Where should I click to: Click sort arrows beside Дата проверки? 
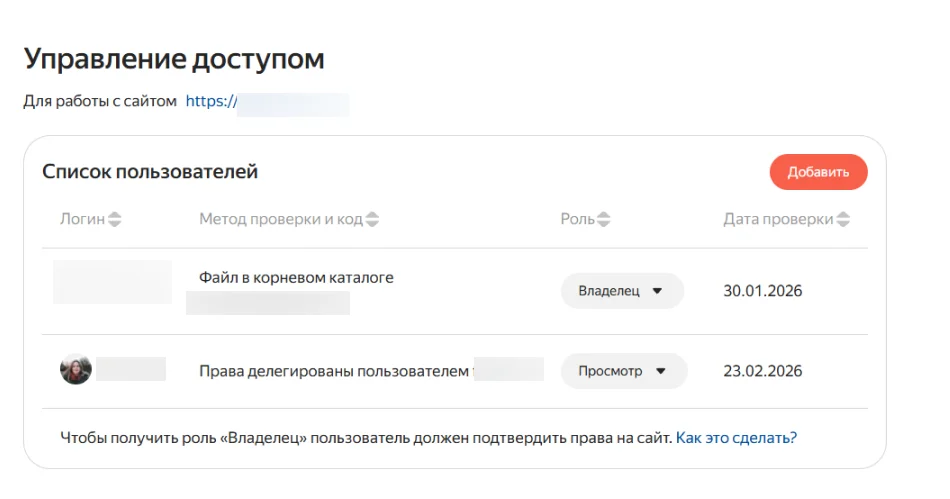tap(843, 220)
